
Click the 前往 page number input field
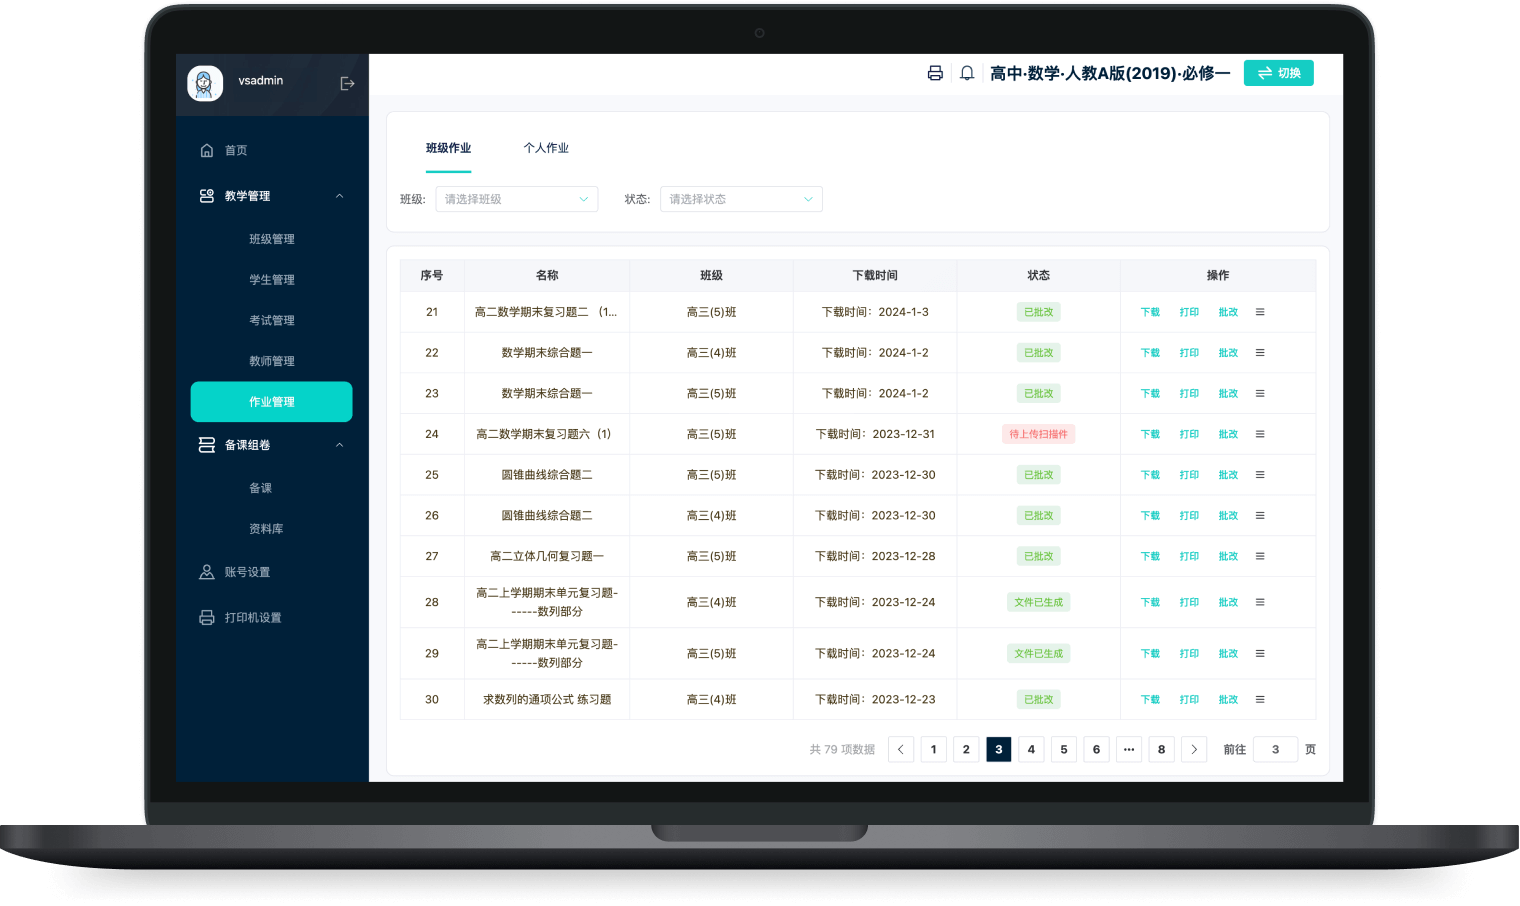click(1276, 749)
